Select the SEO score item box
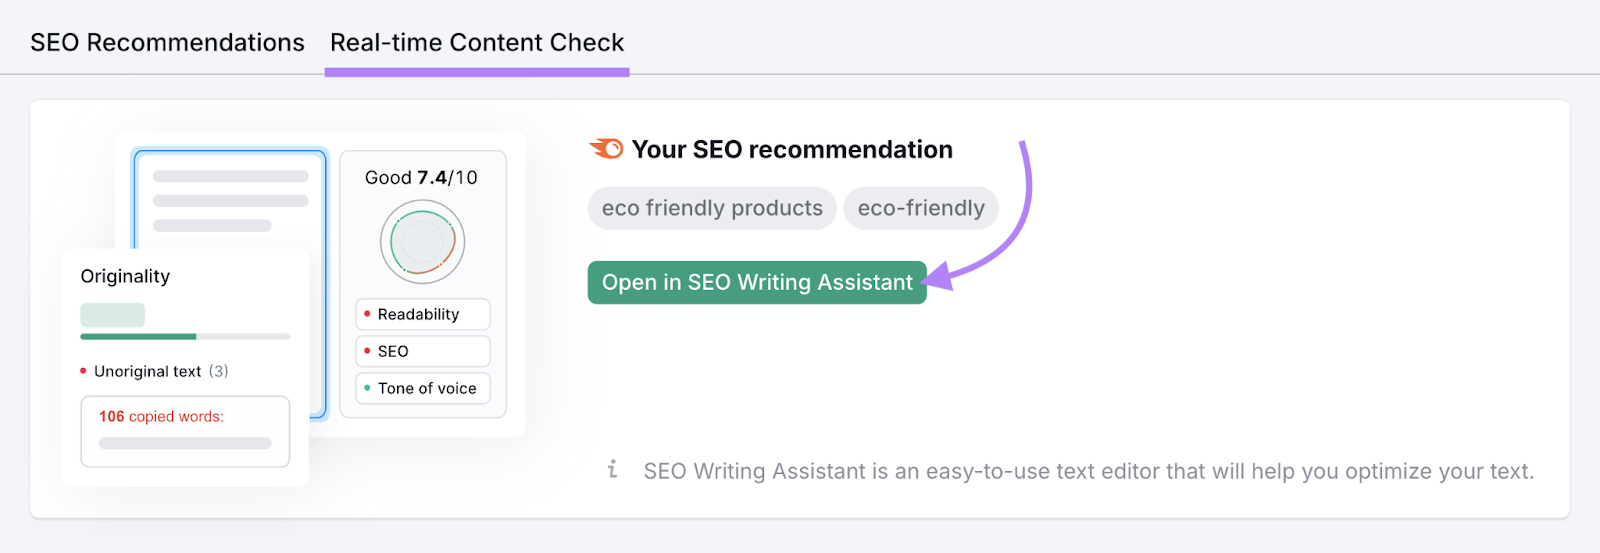Image resolution: width=1600 pixels, height=553 pixels. point(423,351)
